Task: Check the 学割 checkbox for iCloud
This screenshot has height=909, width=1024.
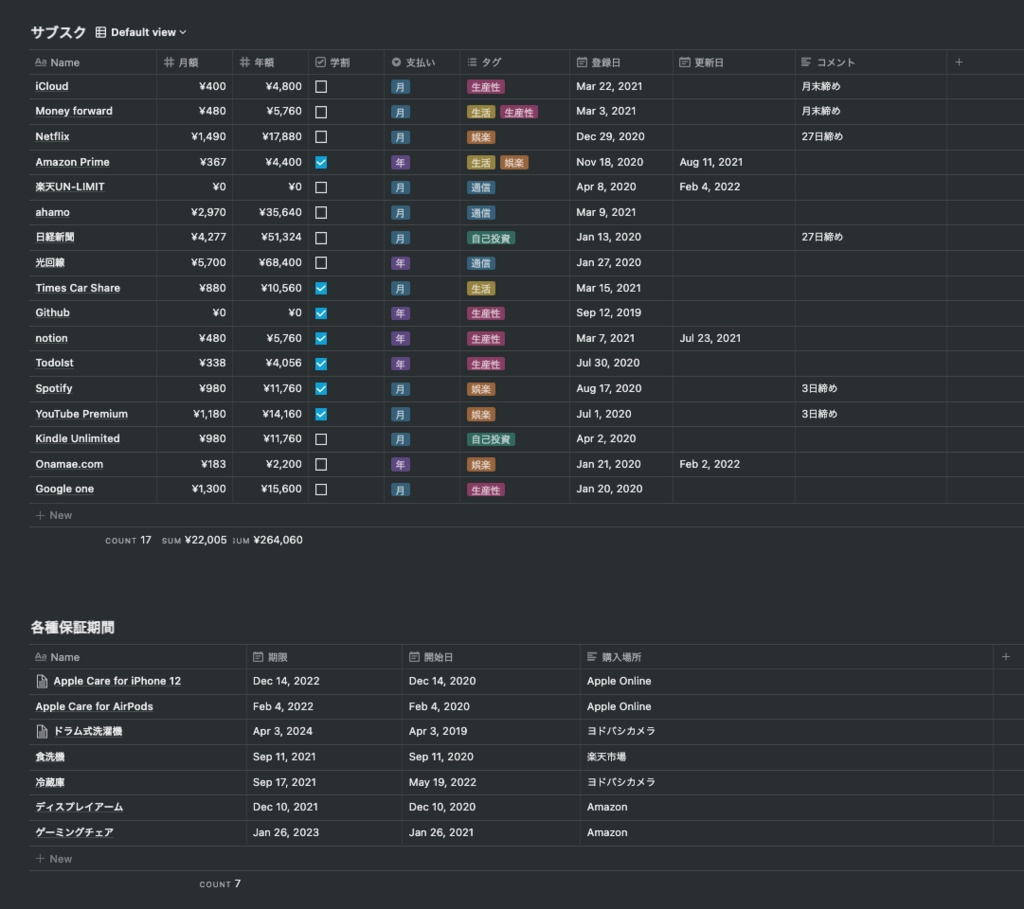Action: pyautogui.click(x=321, y=87)
